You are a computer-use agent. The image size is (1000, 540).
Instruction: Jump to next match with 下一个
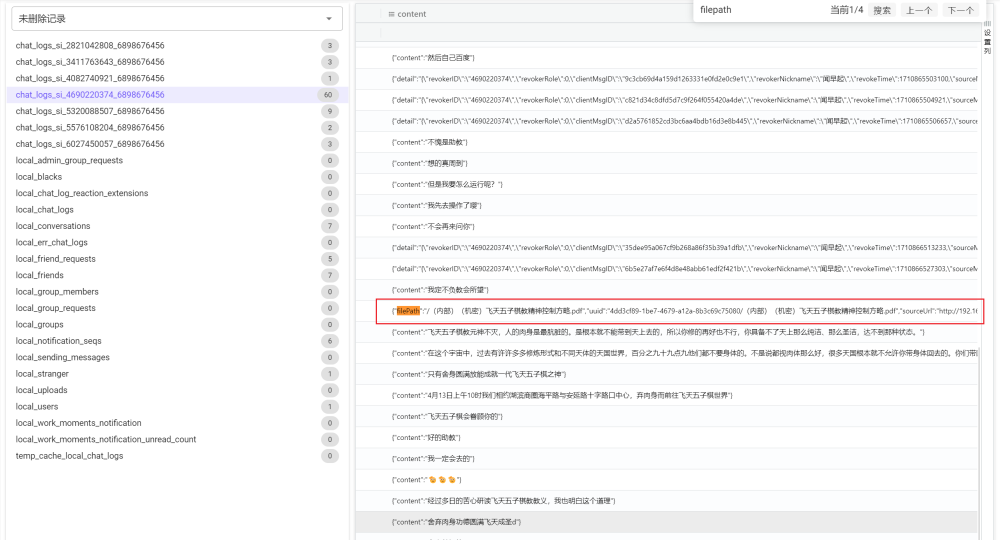[960, 10]
